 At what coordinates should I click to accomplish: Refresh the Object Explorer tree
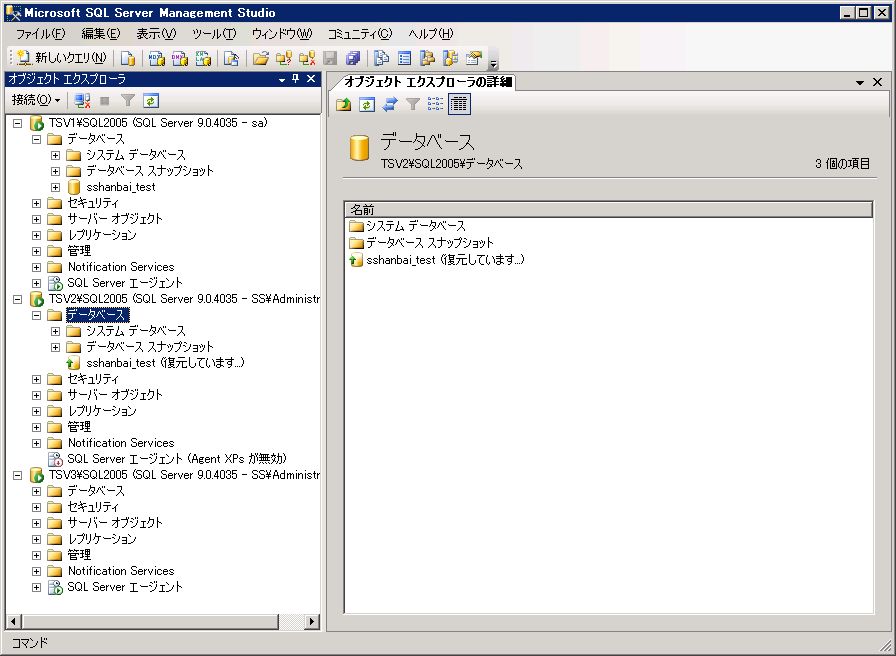[151, 101]
